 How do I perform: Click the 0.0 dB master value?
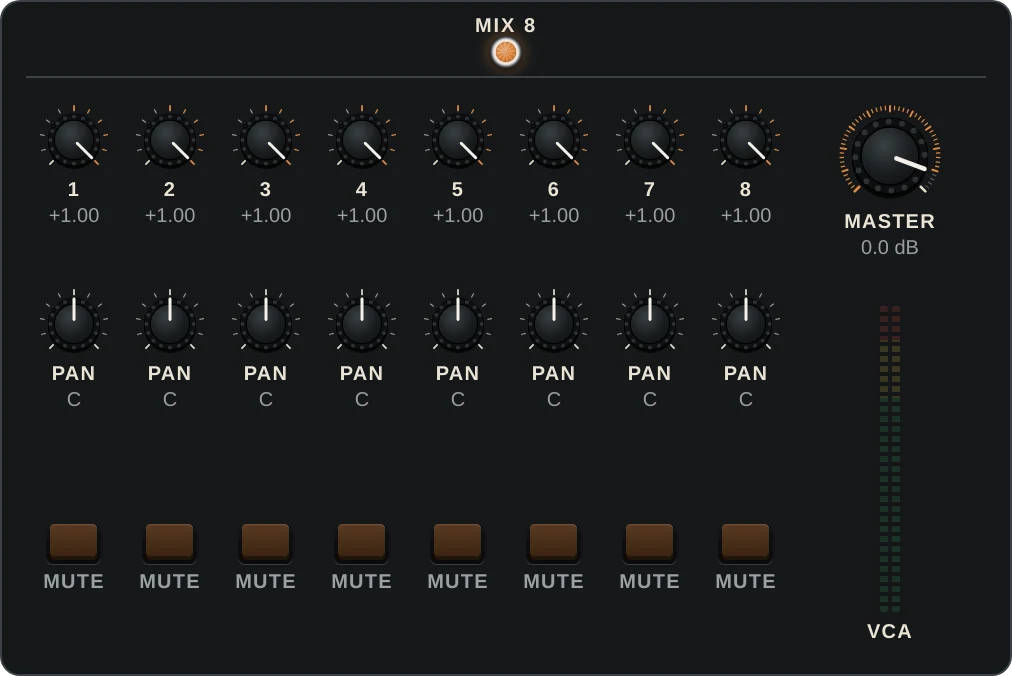click(x=889, y=247)
